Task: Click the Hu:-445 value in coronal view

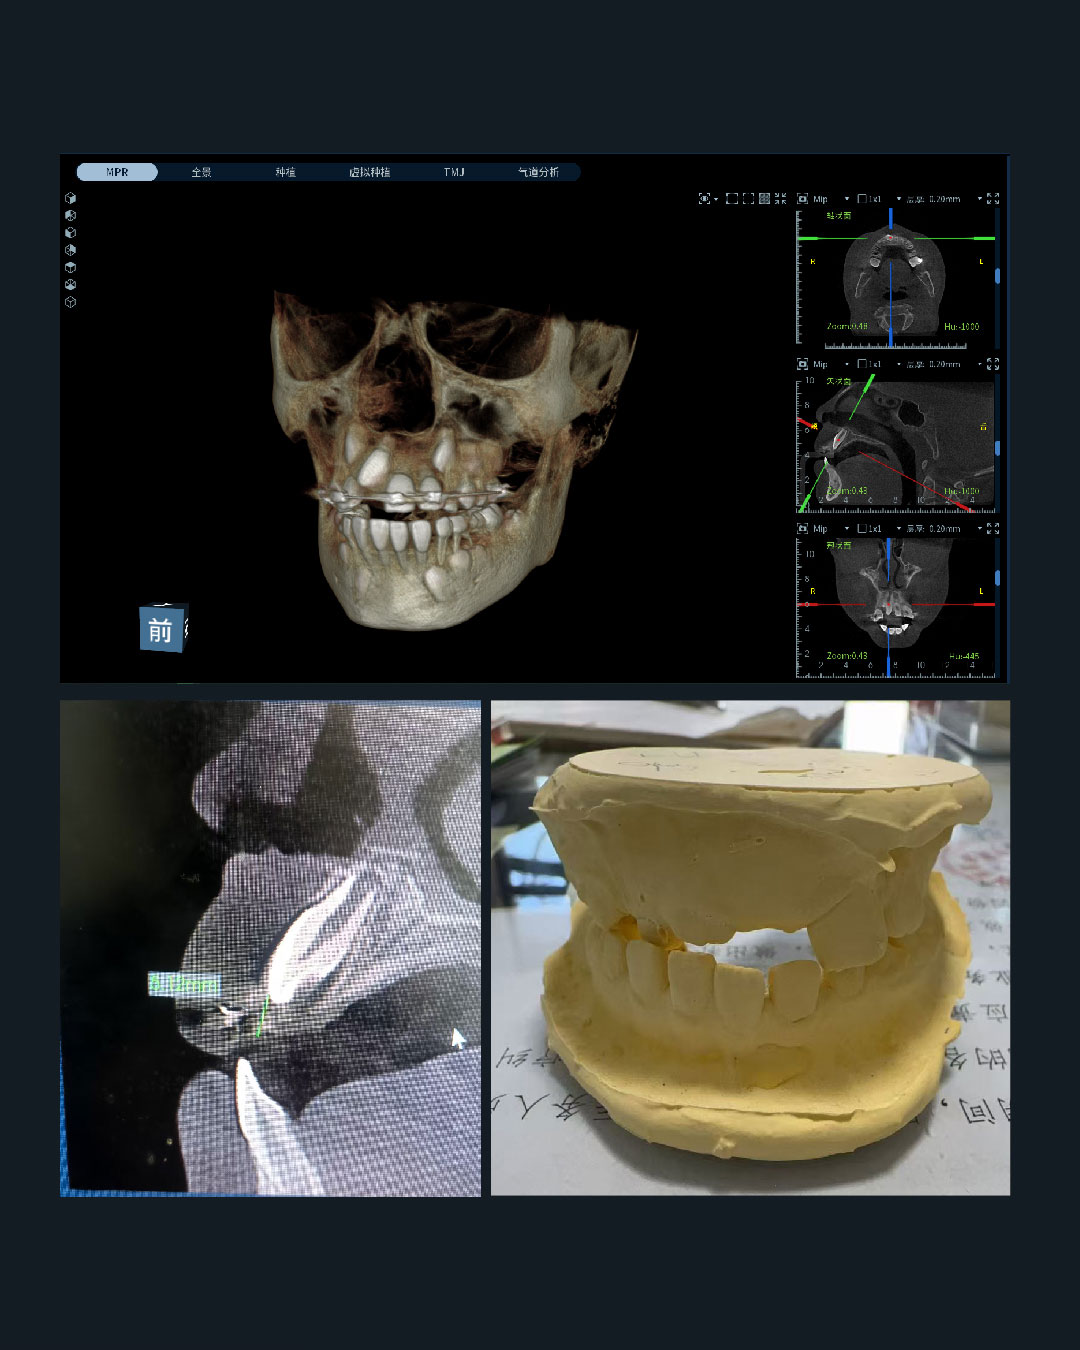Action: [964, 656]
